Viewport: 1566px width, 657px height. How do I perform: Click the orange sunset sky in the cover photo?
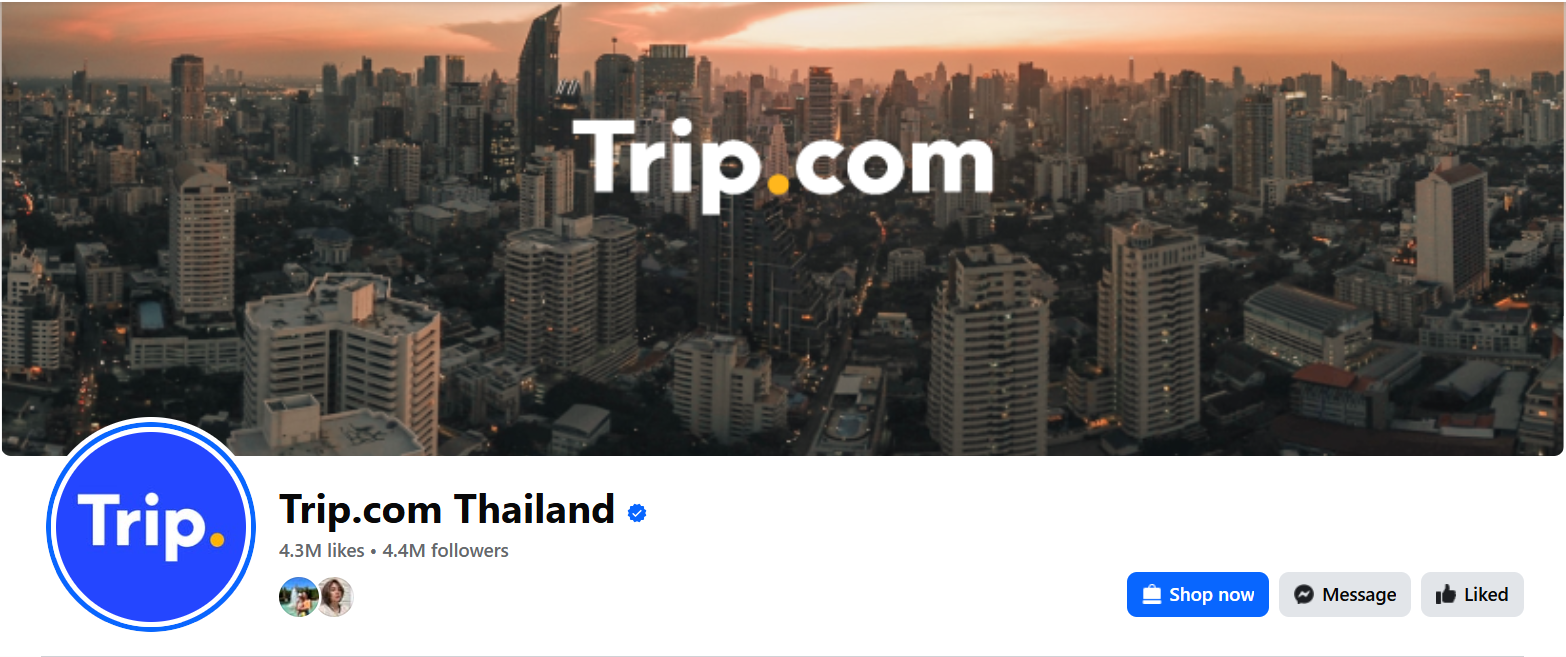point(1100,30)
